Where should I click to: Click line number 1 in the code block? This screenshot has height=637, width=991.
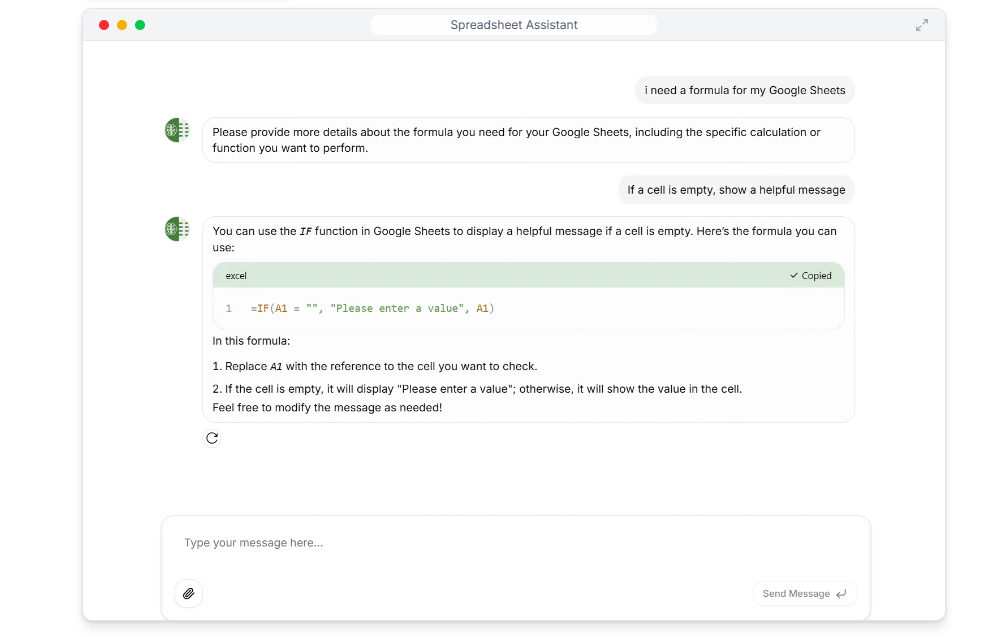click(x=229, y=309)
